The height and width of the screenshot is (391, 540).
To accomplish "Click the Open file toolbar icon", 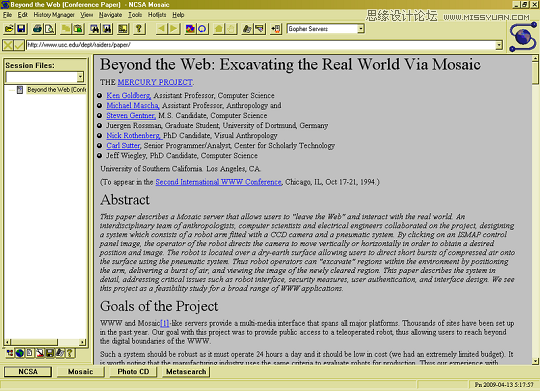I will 9,29.
